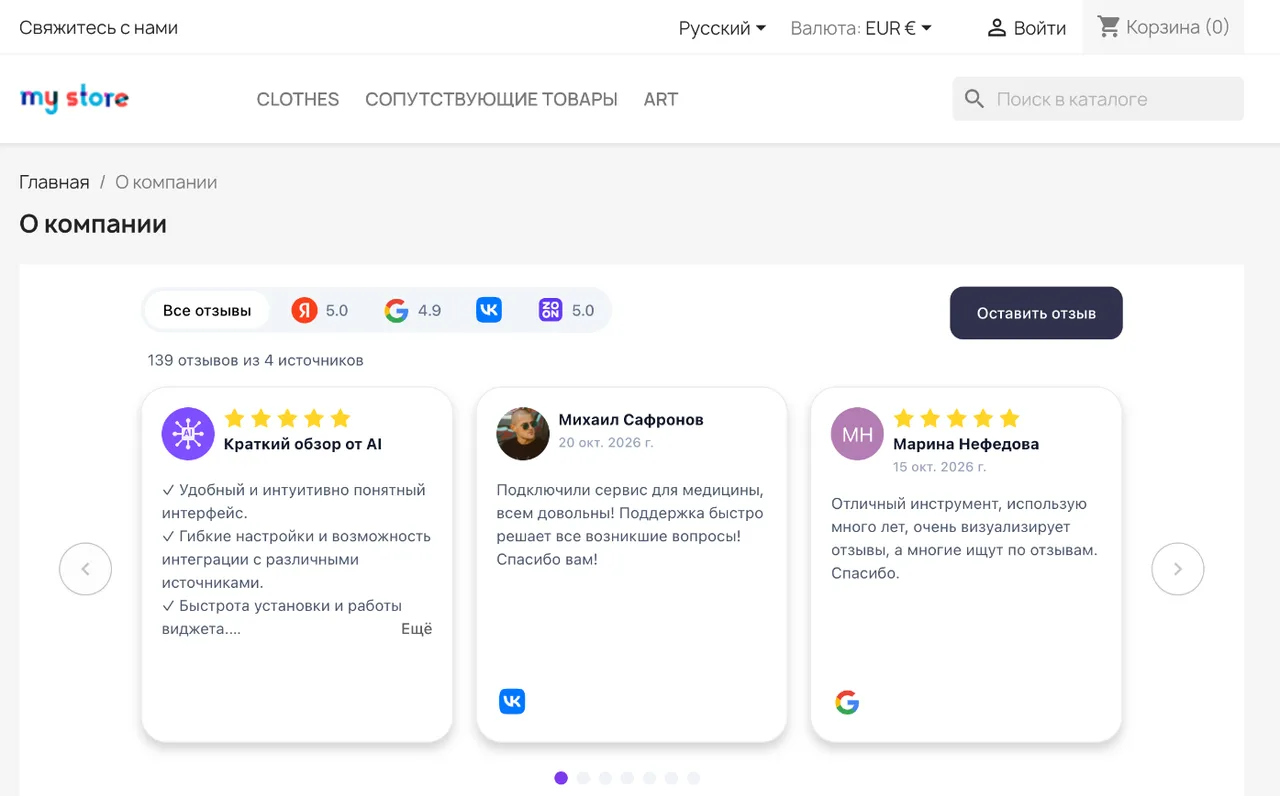Select the Все отзывы tab
Screen dimensions: 1280x796
pos(207,310)
